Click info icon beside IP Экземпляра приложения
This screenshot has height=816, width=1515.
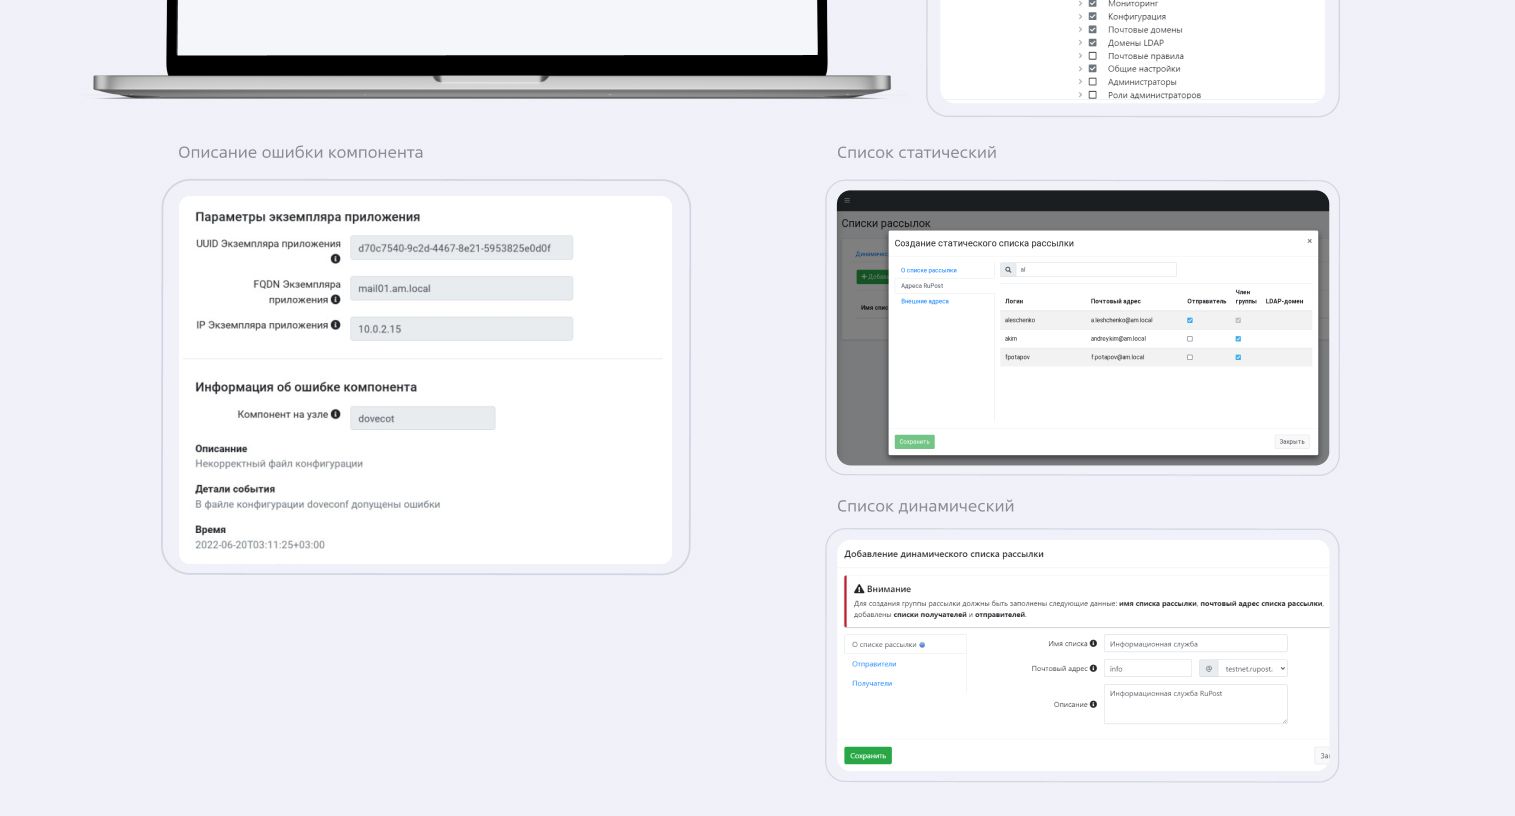335,325
